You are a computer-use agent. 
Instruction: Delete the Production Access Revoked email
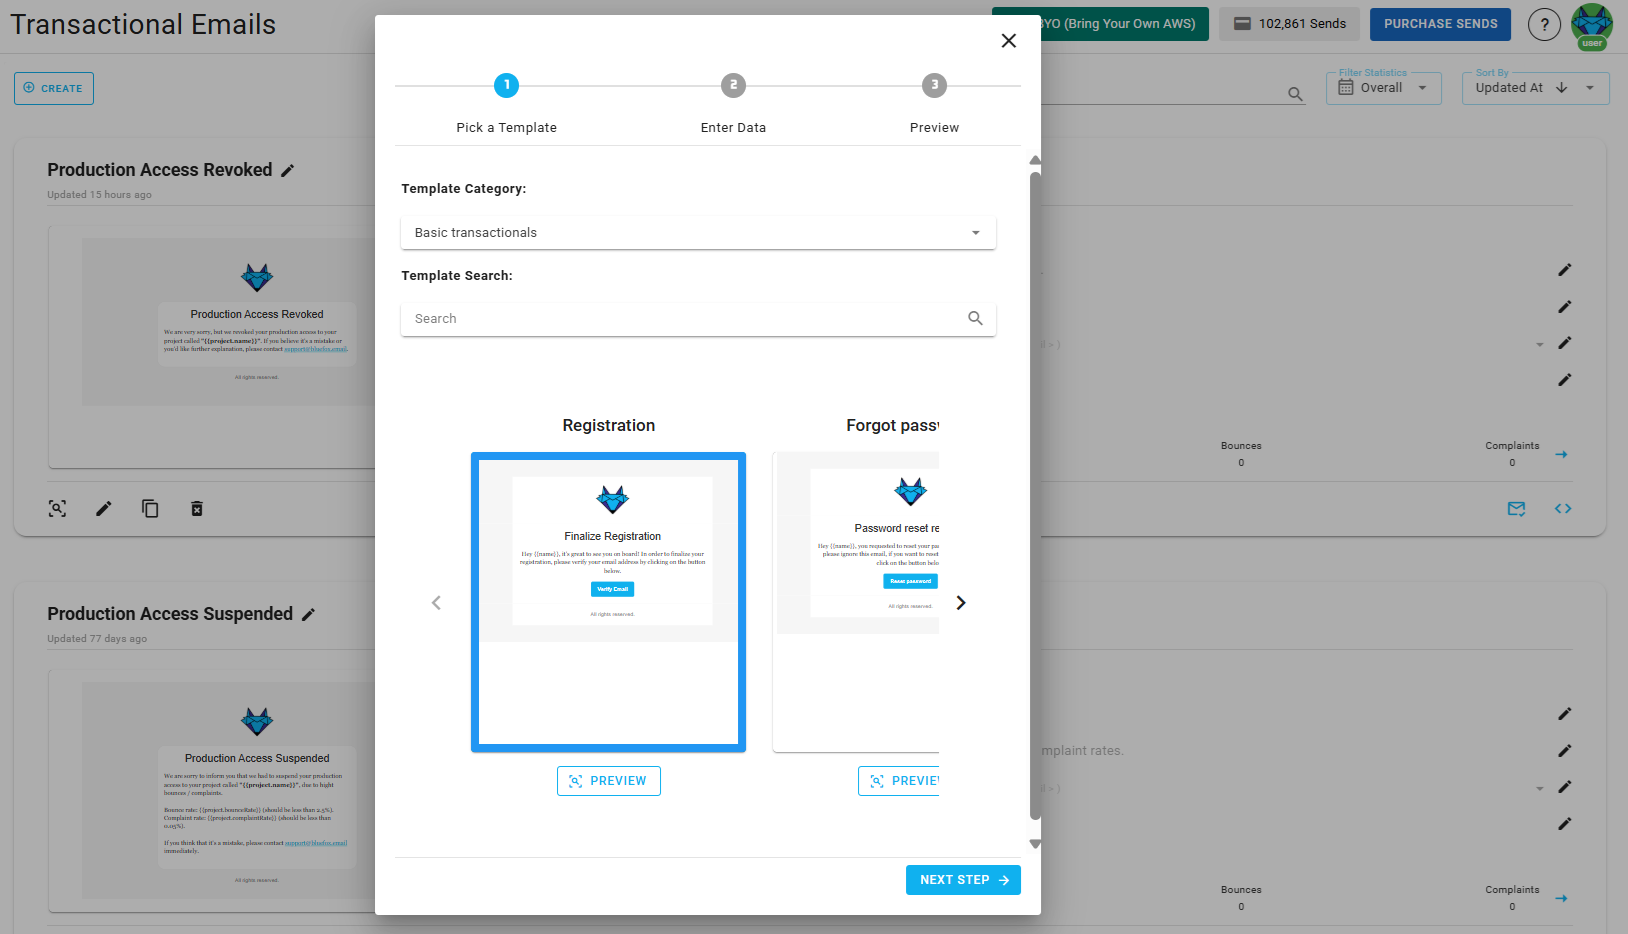[x=196, y=508]
